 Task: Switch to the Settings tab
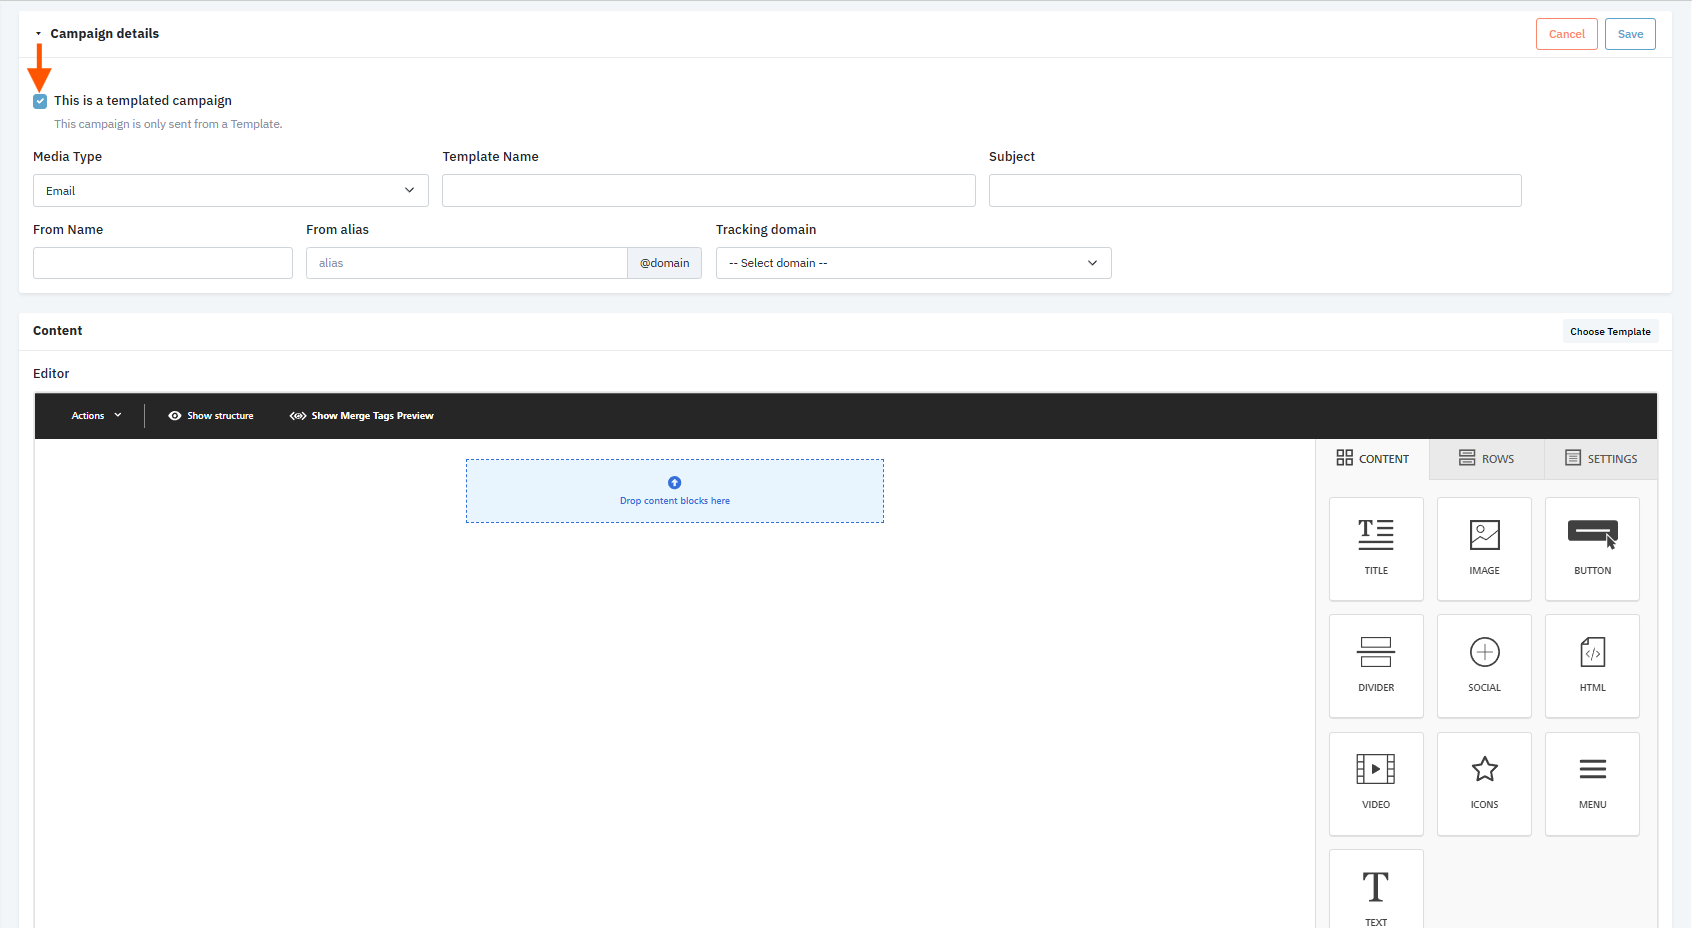click(x=1601, y=459)
